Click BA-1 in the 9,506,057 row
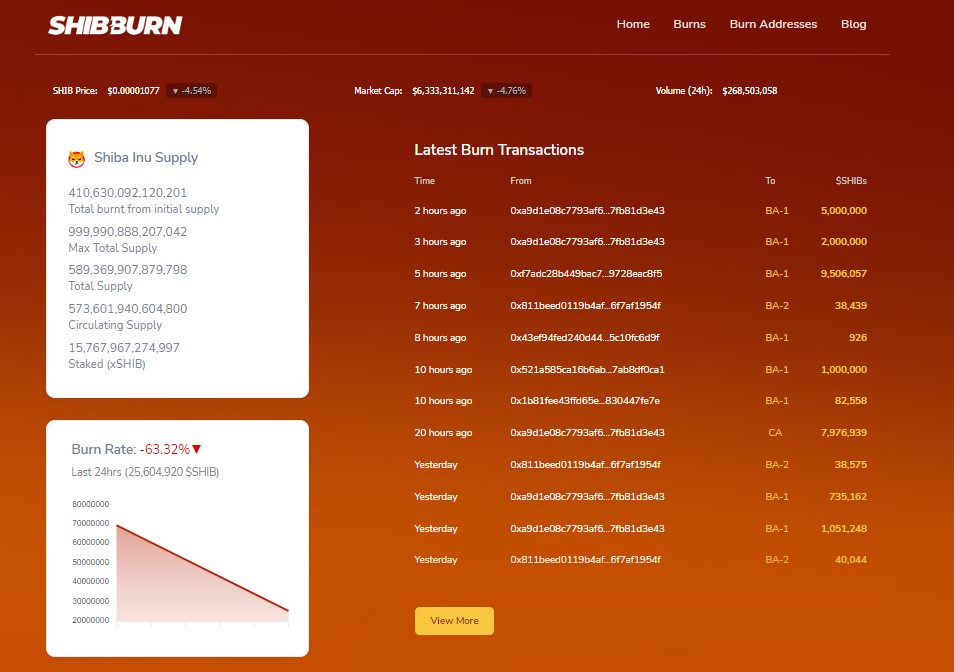The image size is (954, 672). (776, 274)
